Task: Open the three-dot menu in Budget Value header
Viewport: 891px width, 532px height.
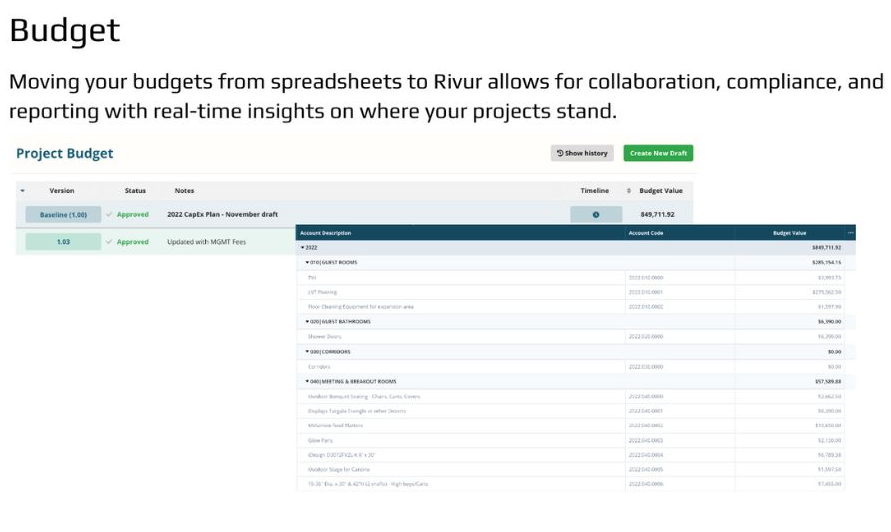Action: (851, 233)
